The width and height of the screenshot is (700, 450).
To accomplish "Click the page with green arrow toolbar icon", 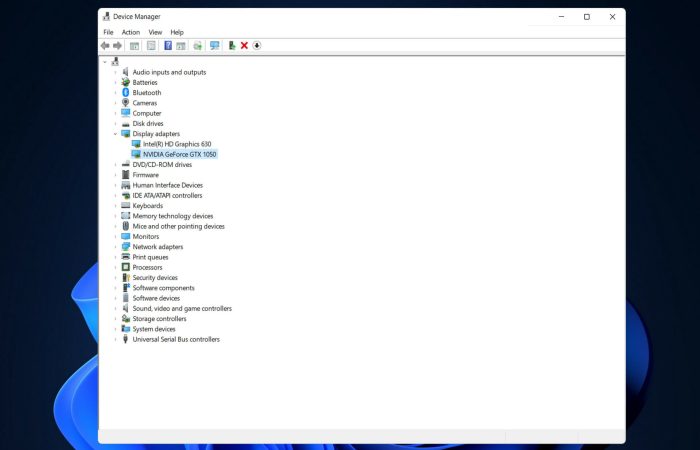I will 197,46.
